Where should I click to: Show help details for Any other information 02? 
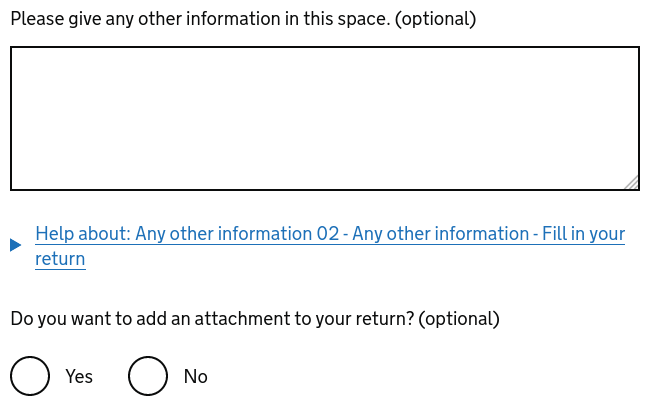click(330, 234)
